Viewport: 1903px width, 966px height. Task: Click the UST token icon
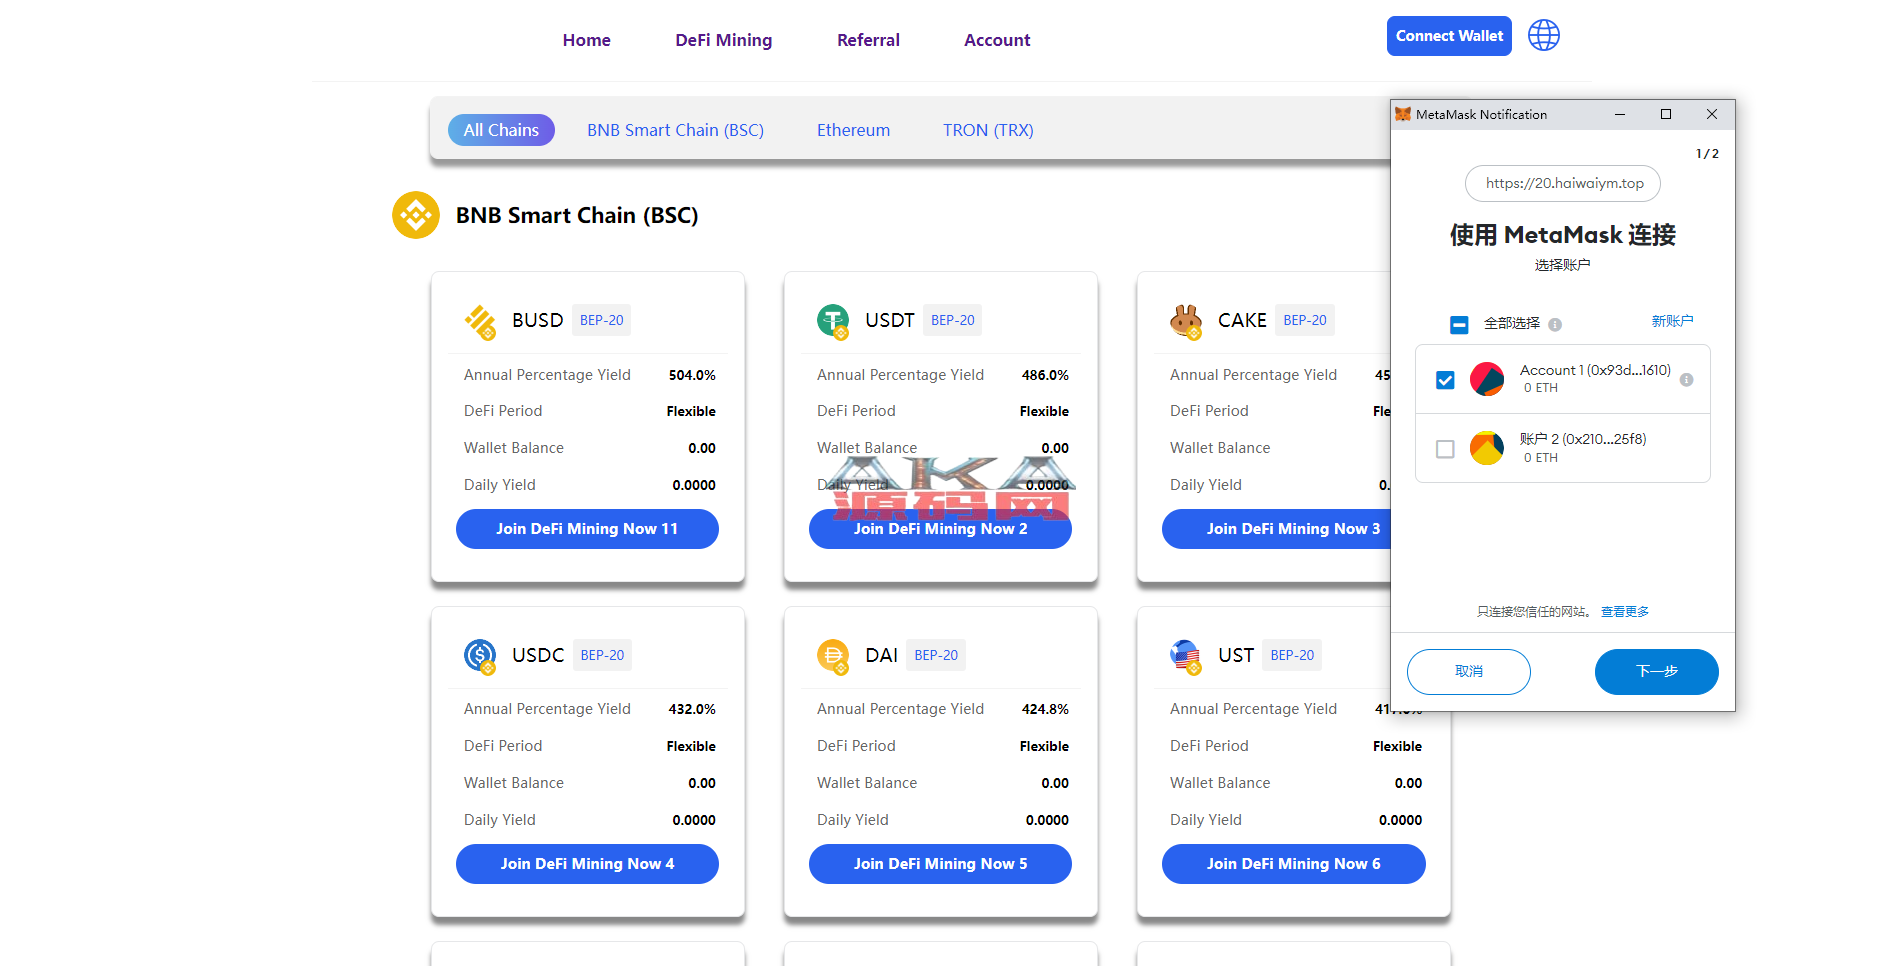1186,656
